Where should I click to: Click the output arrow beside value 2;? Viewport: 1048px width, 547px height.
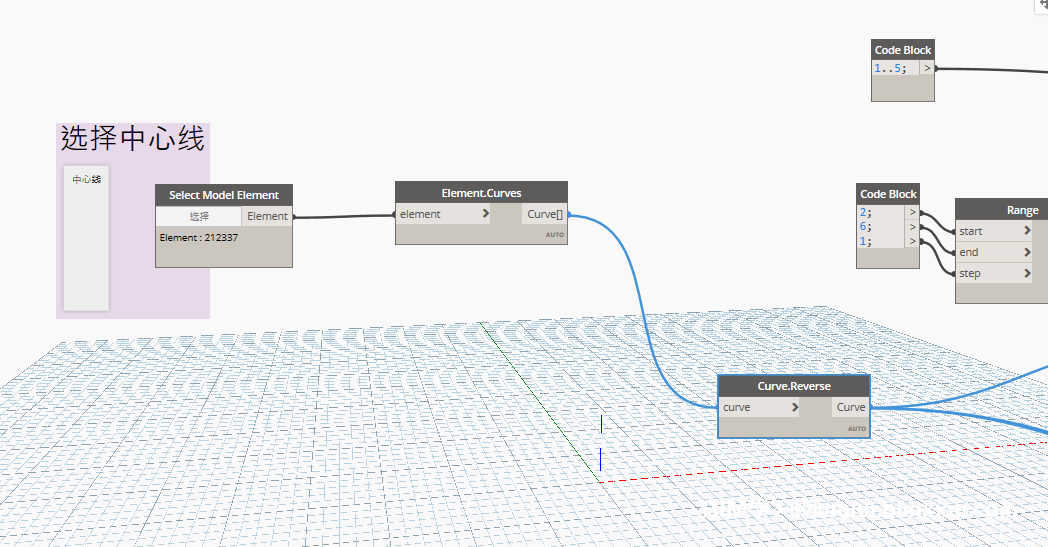(x=911, y=213)
